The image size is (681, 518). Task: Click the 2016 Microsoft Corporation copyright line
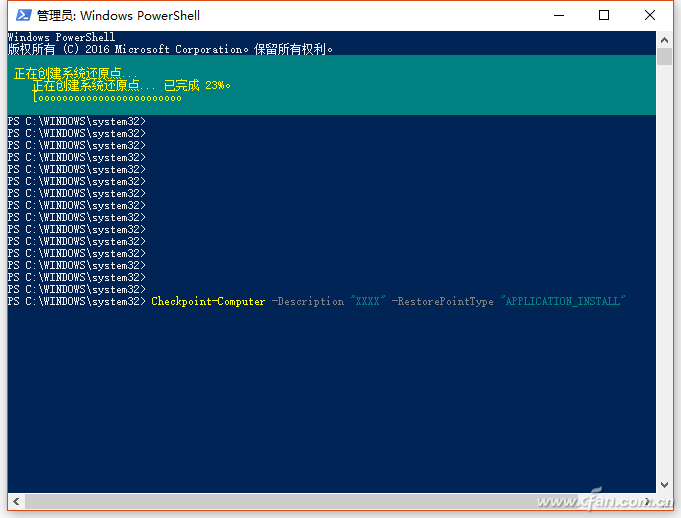click(x=170, y=49)
